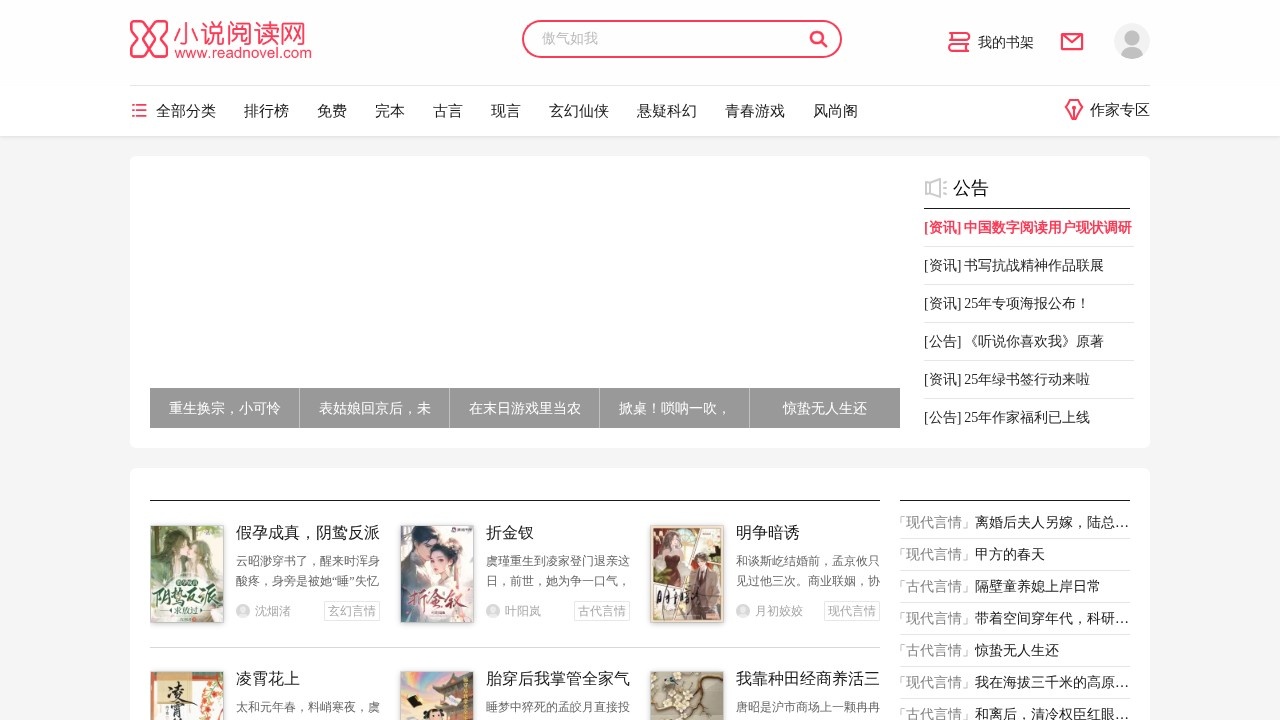The image size is (1280, 720).
Task: Expand the 全部分类 category list
Action: click(186, 111)
